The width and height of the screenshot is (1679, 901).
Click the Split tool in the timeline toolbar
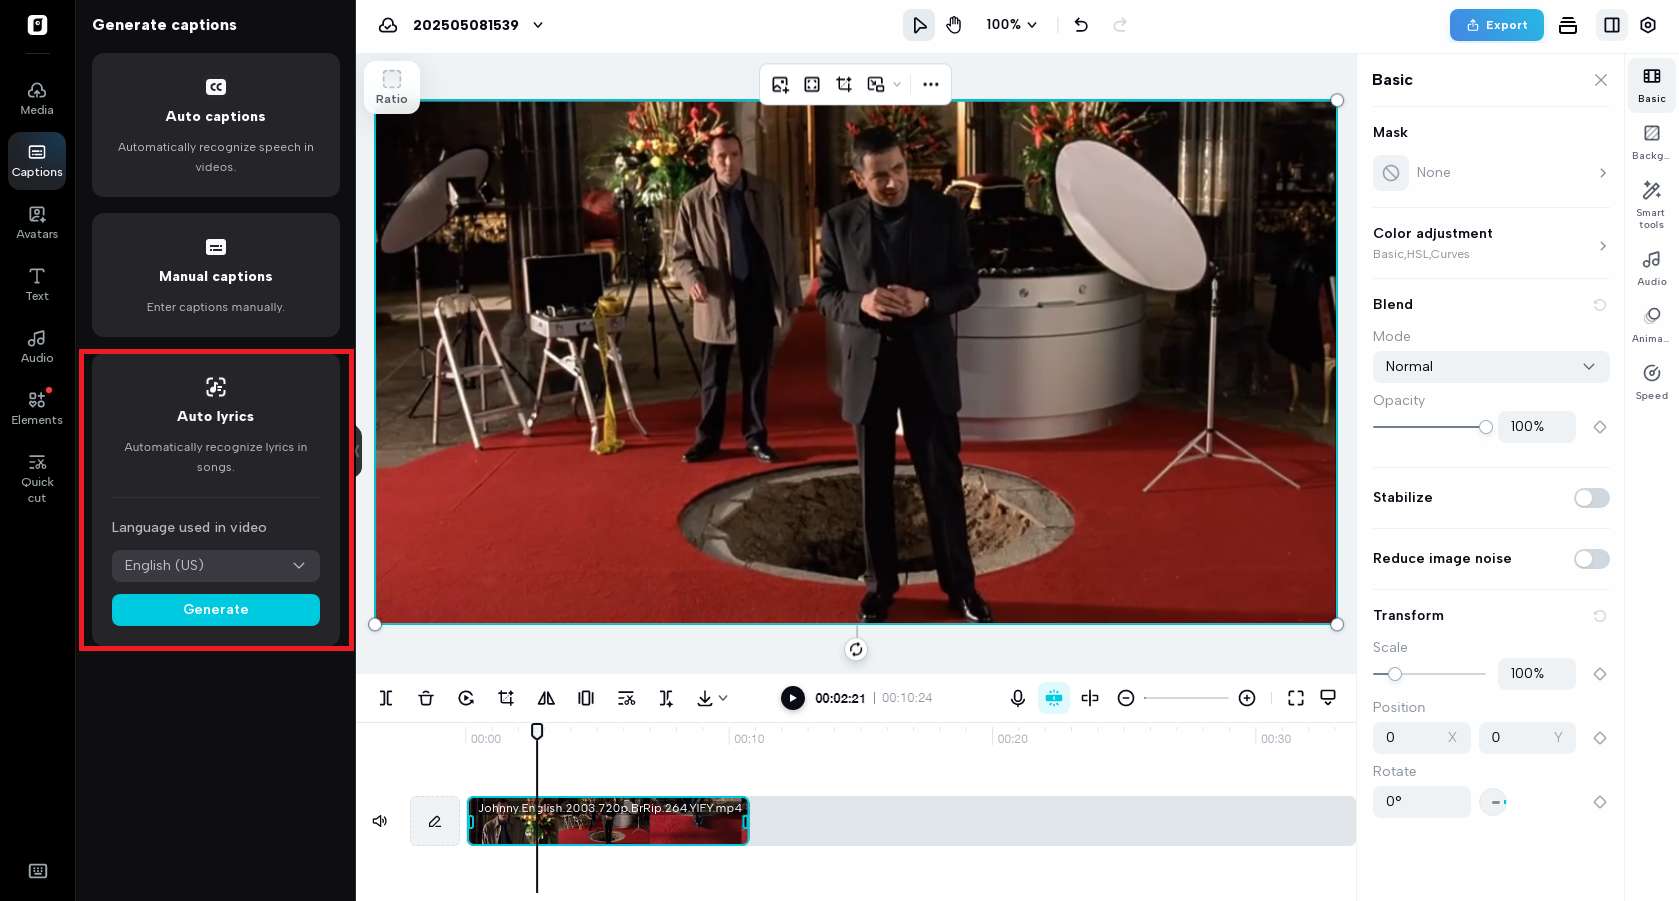click(x=385, y=698)
